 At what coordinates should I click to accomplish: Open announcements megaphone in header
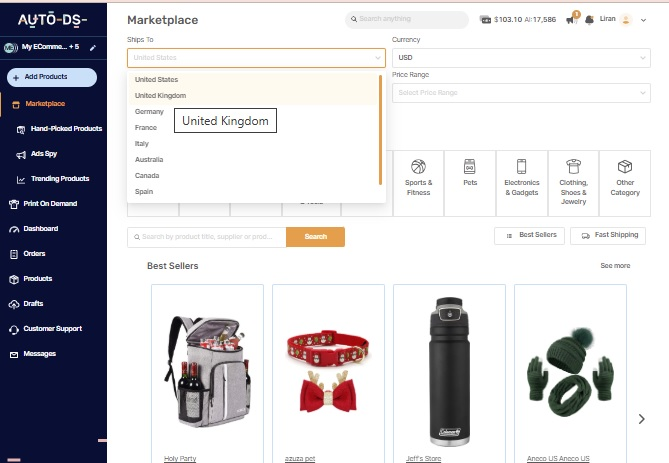570,20
